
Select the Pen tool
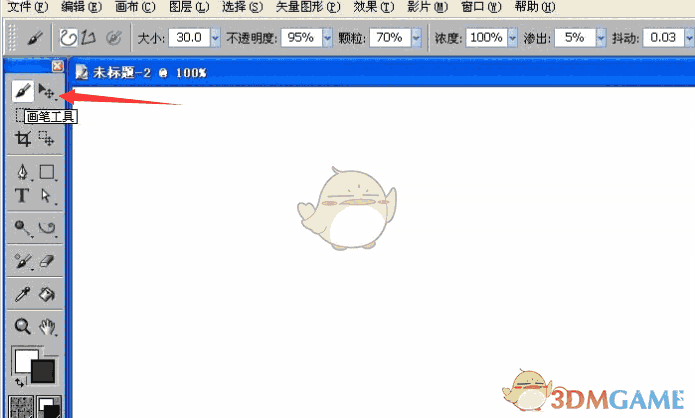pos(23,172)
